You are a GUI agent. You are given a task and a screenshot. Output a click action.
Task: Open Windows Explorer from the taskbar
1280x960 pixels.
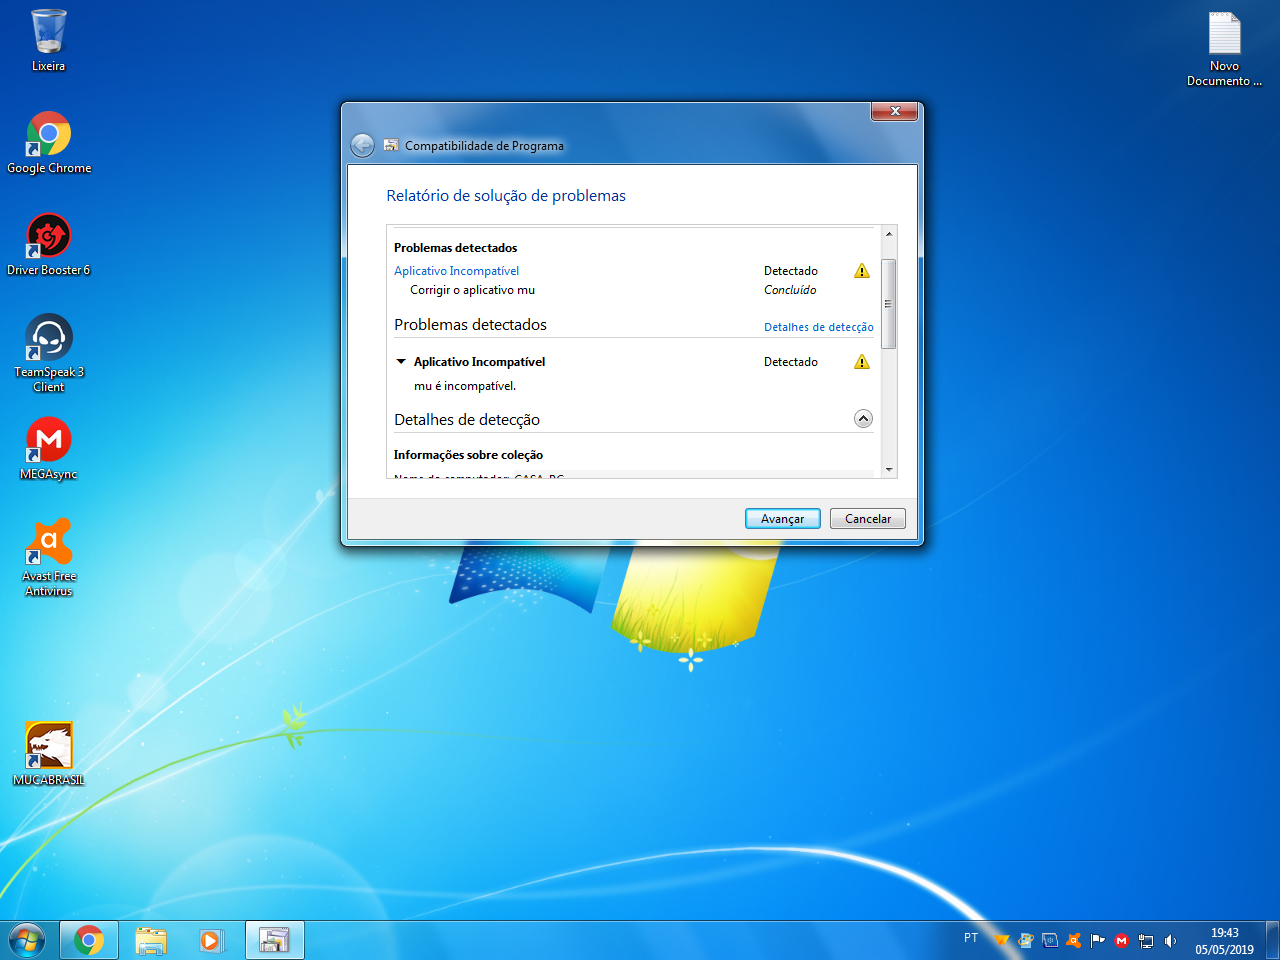151,940
